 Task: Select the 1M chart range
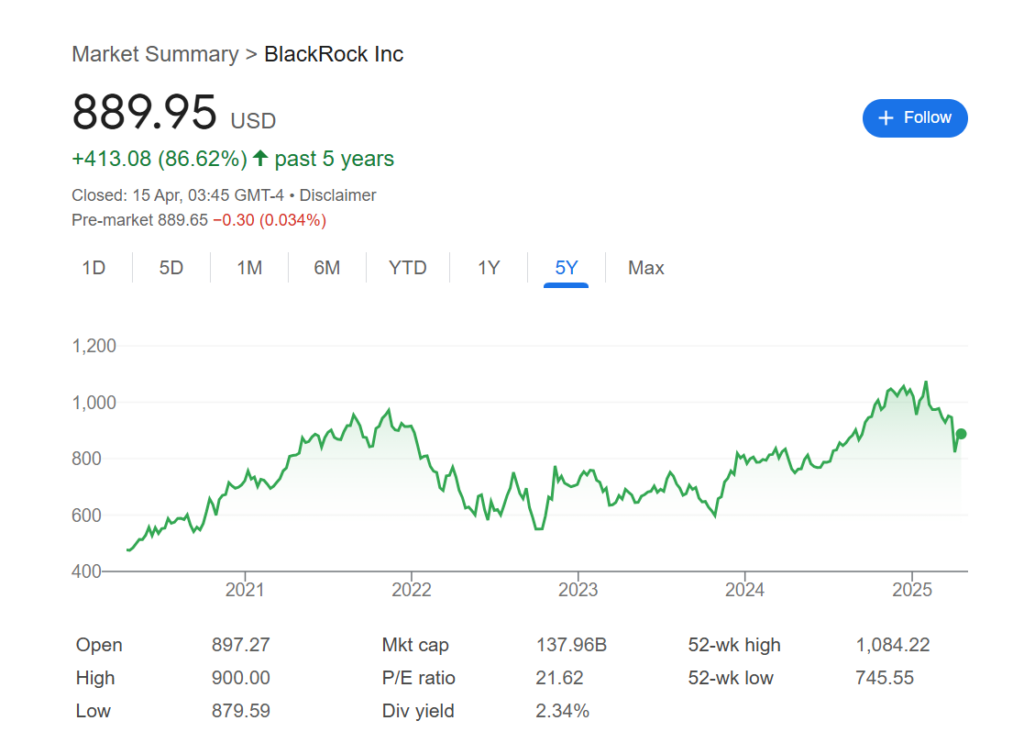pyautogui.click(x=249, y=268)
